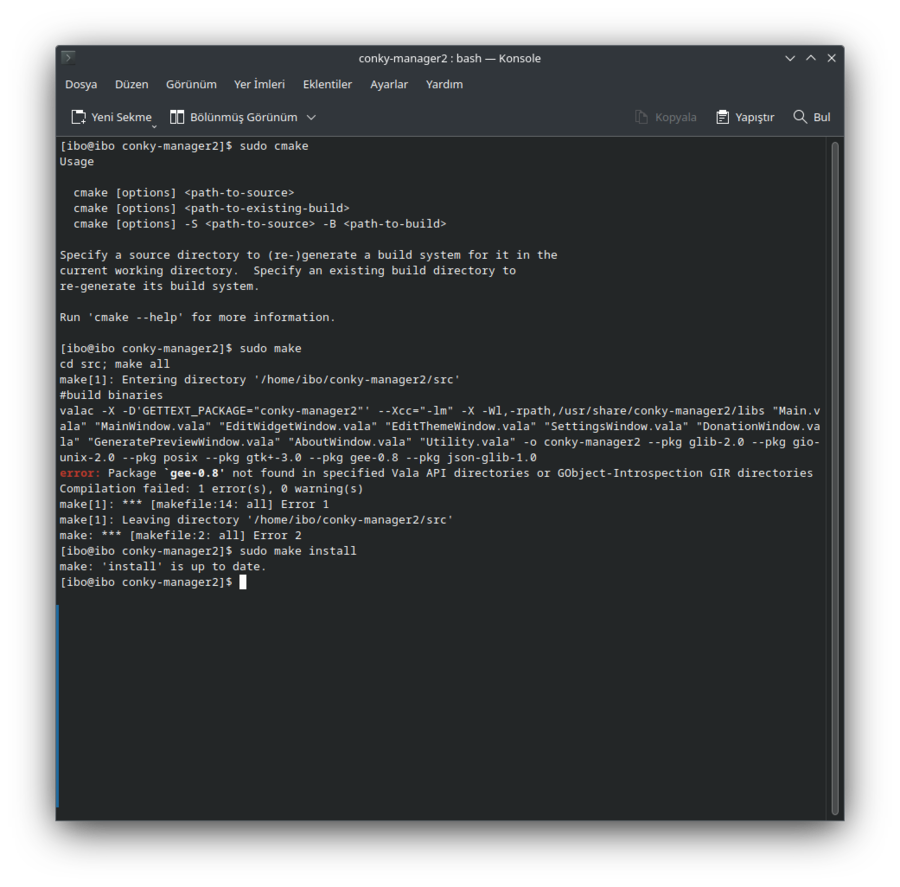This screenshot has height=887, width=900.
Task: Open the Düzen menu
Action: (x=131, y=84)
